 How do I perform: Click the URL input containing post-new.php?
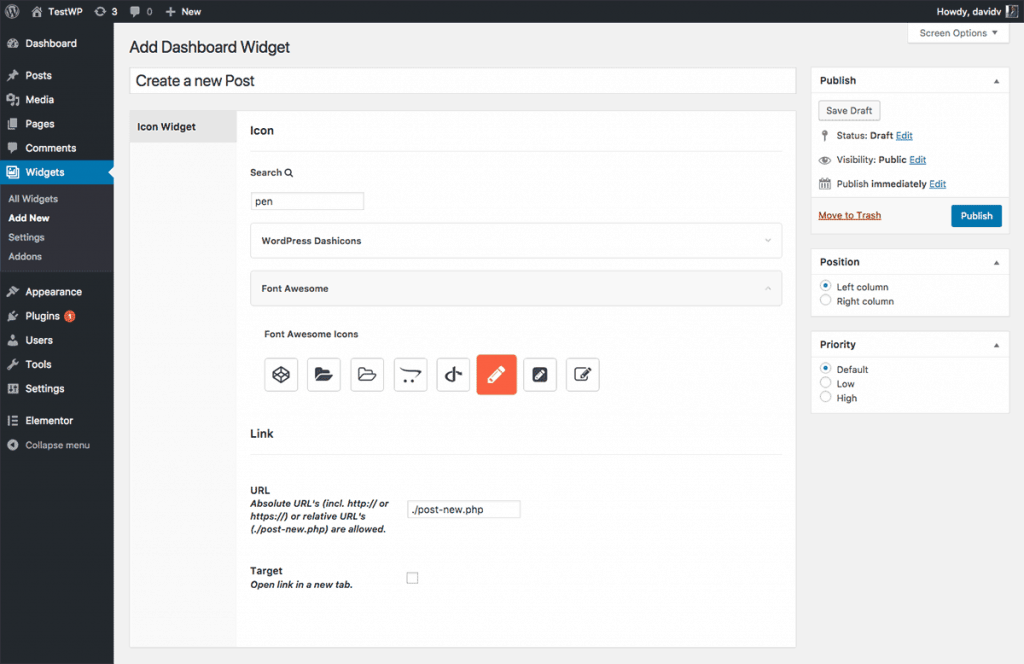463,509
